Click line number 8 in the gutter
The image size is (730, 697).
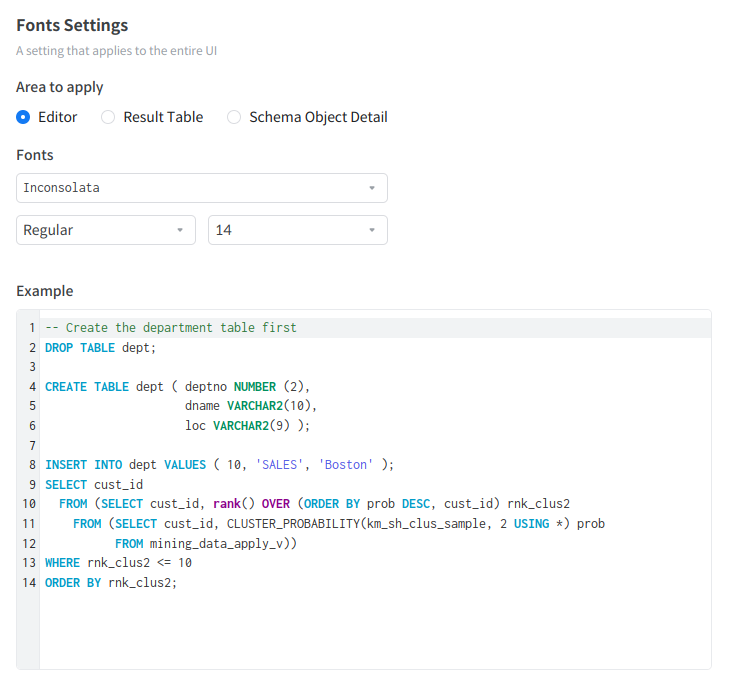tap(32, 465)
